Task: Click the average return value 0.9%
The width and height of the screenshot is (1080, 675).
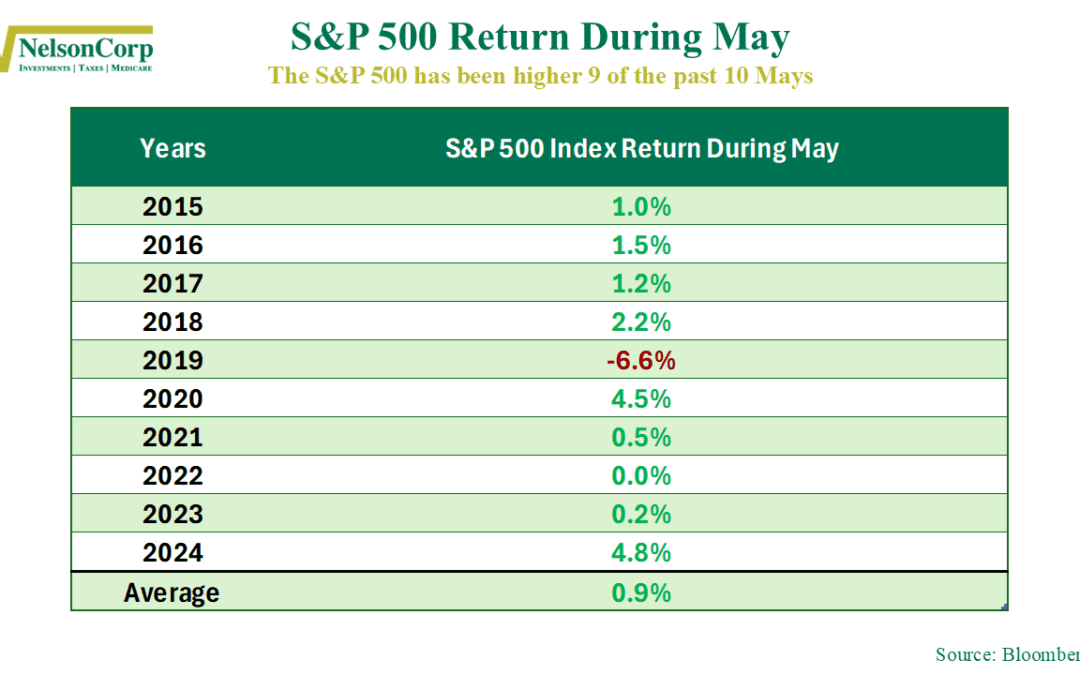Action: pos(641,592)
